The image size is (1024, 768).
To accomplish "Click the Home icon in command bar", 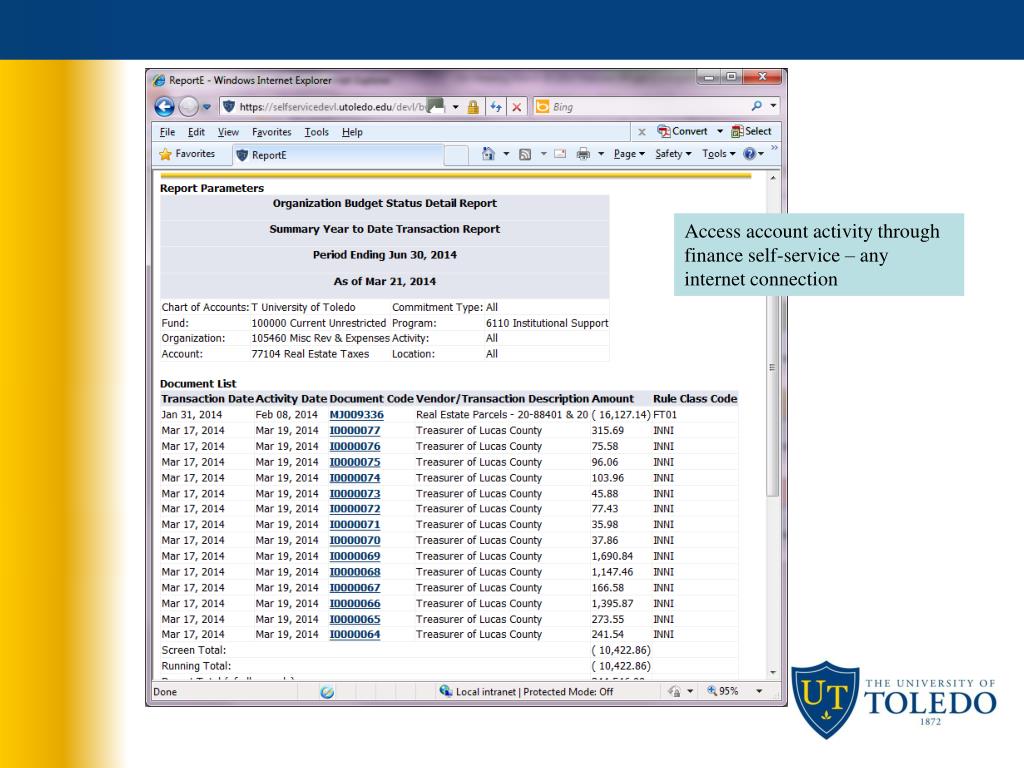I will [488, 153].
